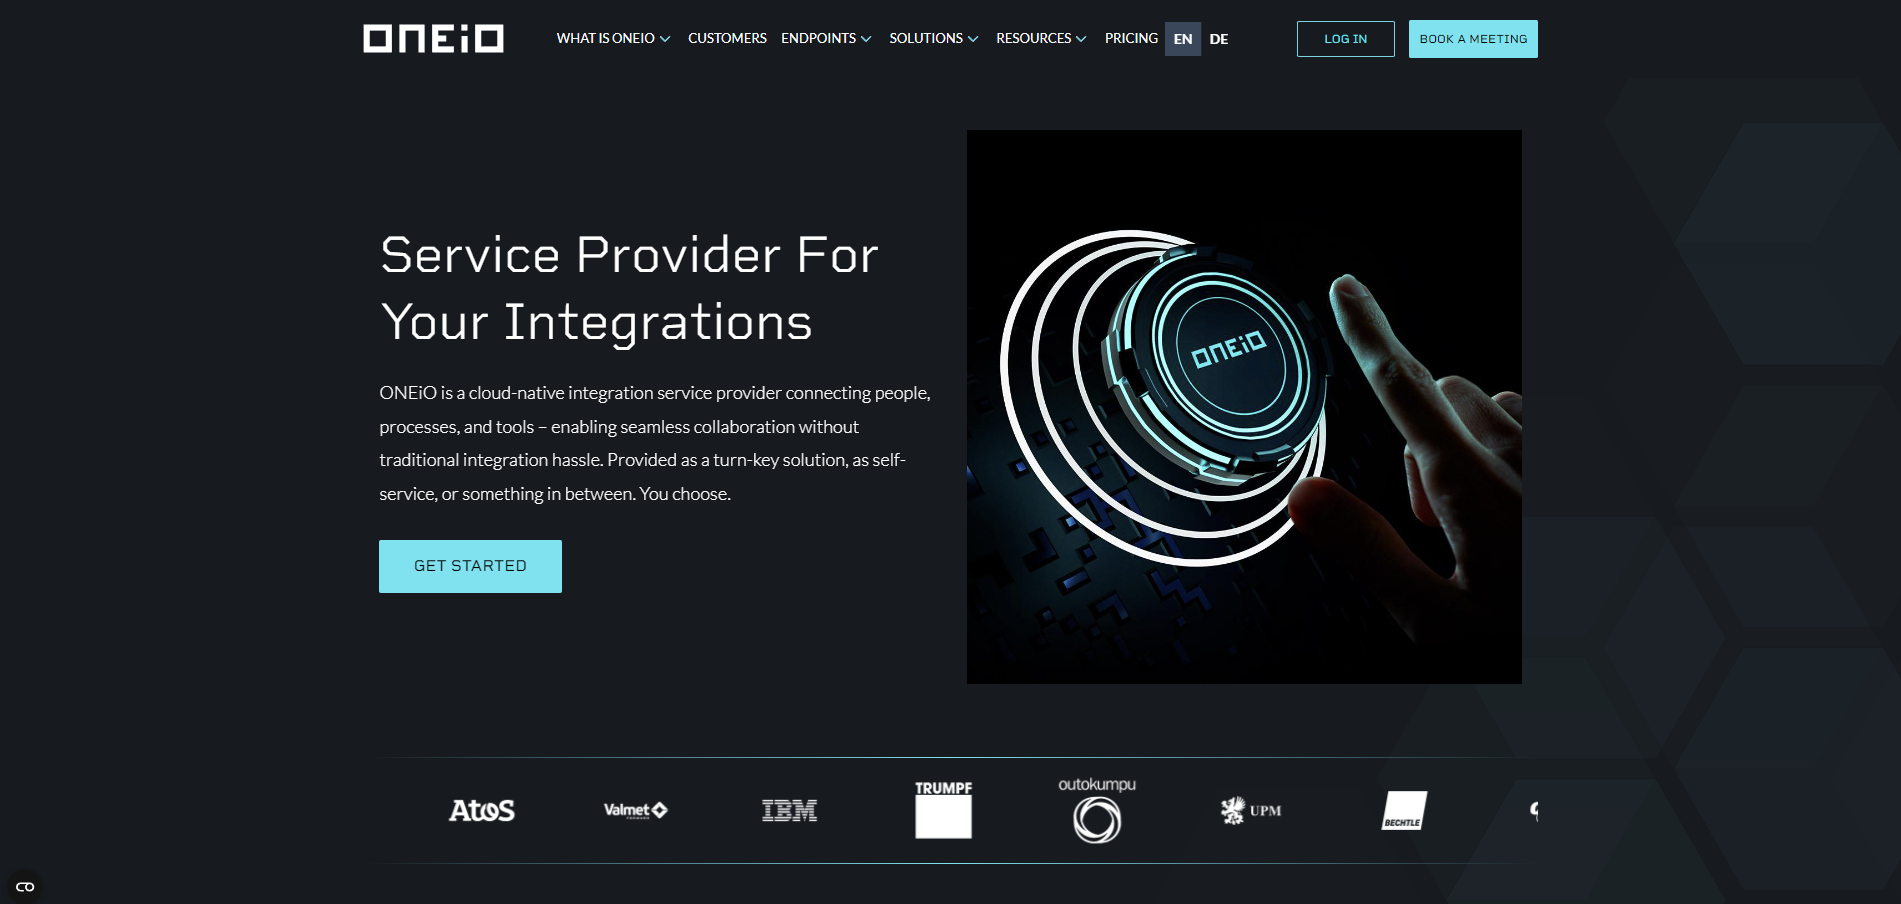This screenshot has height=904, width=1901.
Task: Click the Log In button
Action: point(1346,39)
